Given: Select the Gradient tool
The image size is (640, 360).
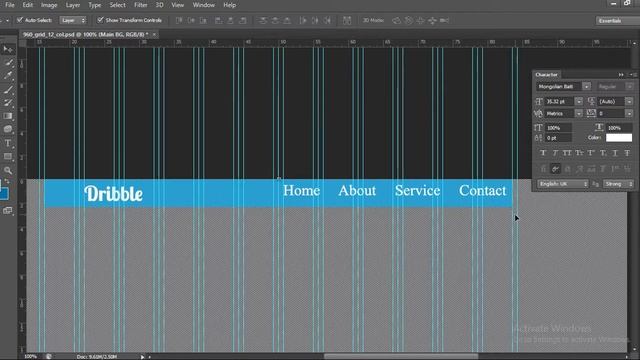Looking at the screenshot, I should click(x=8, y=116).
